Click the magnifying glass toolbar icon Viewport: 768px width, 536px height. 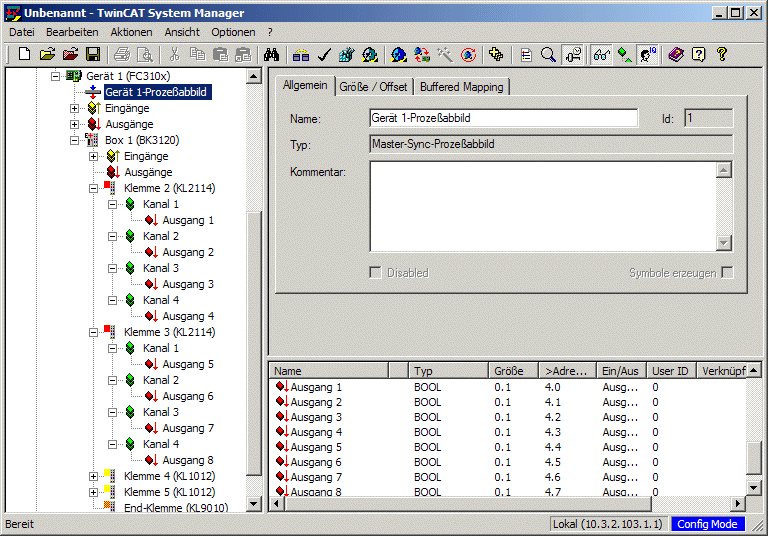[548, 54]
